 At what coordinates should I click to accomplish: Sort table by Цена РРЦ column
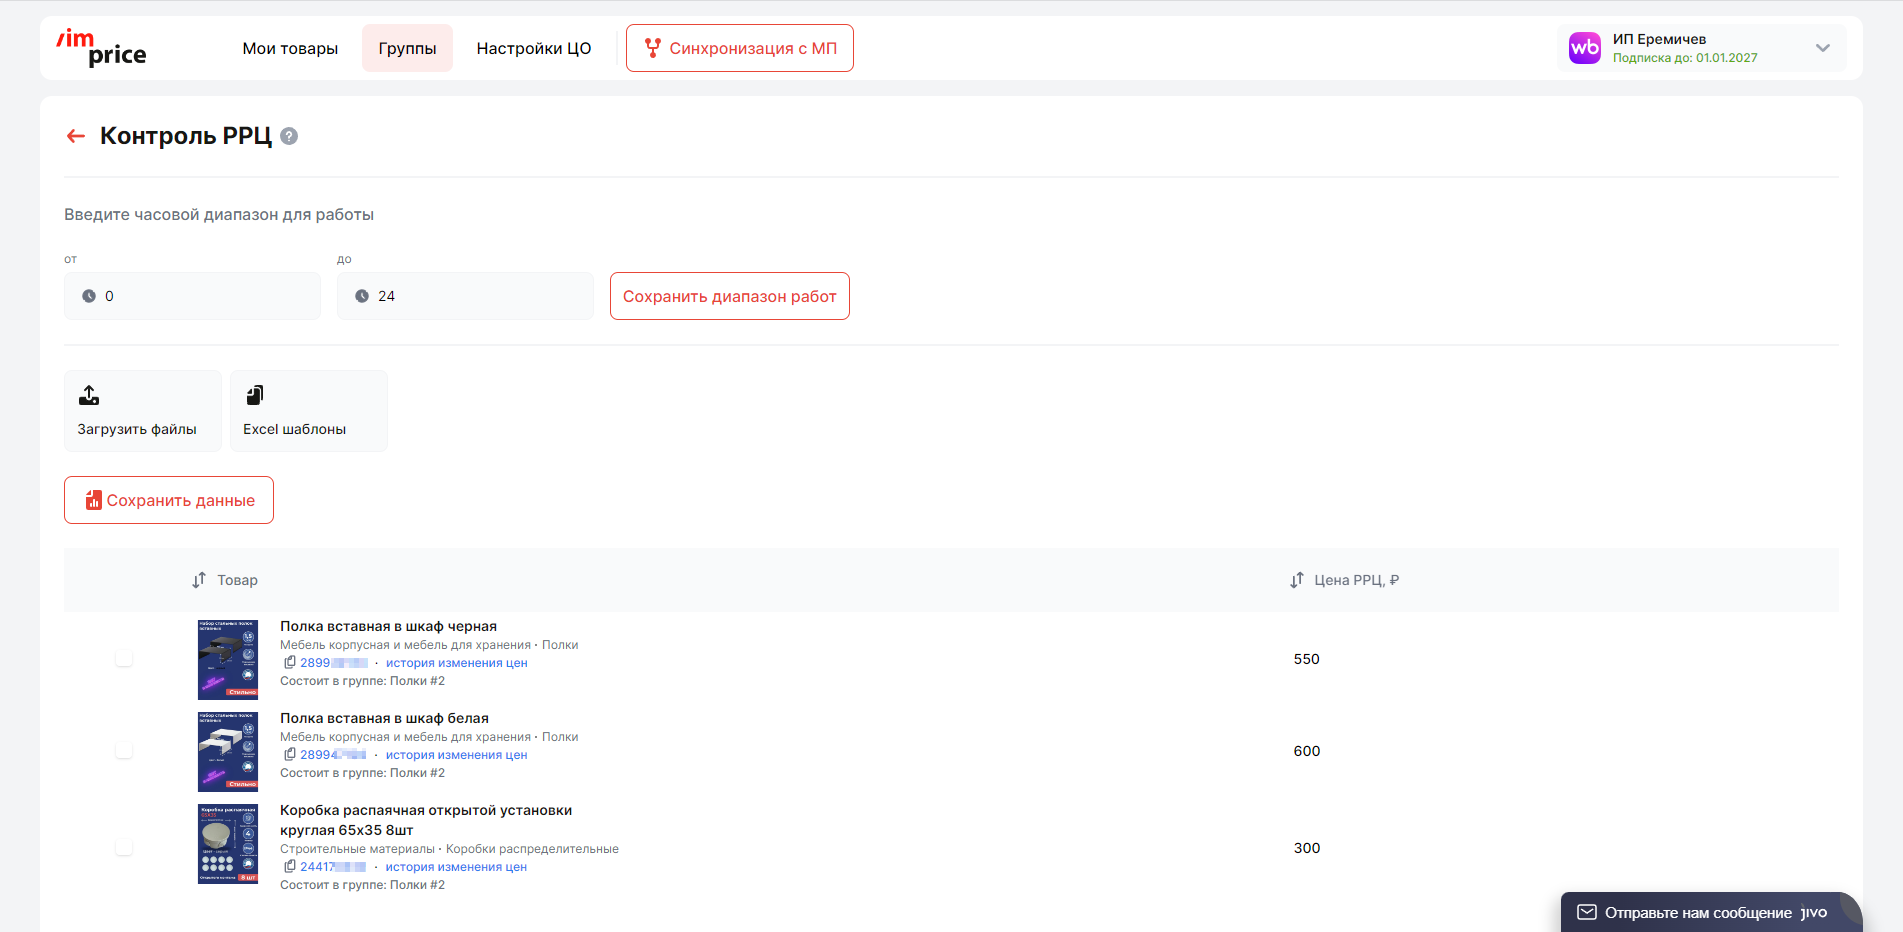tap(1296, 580)
